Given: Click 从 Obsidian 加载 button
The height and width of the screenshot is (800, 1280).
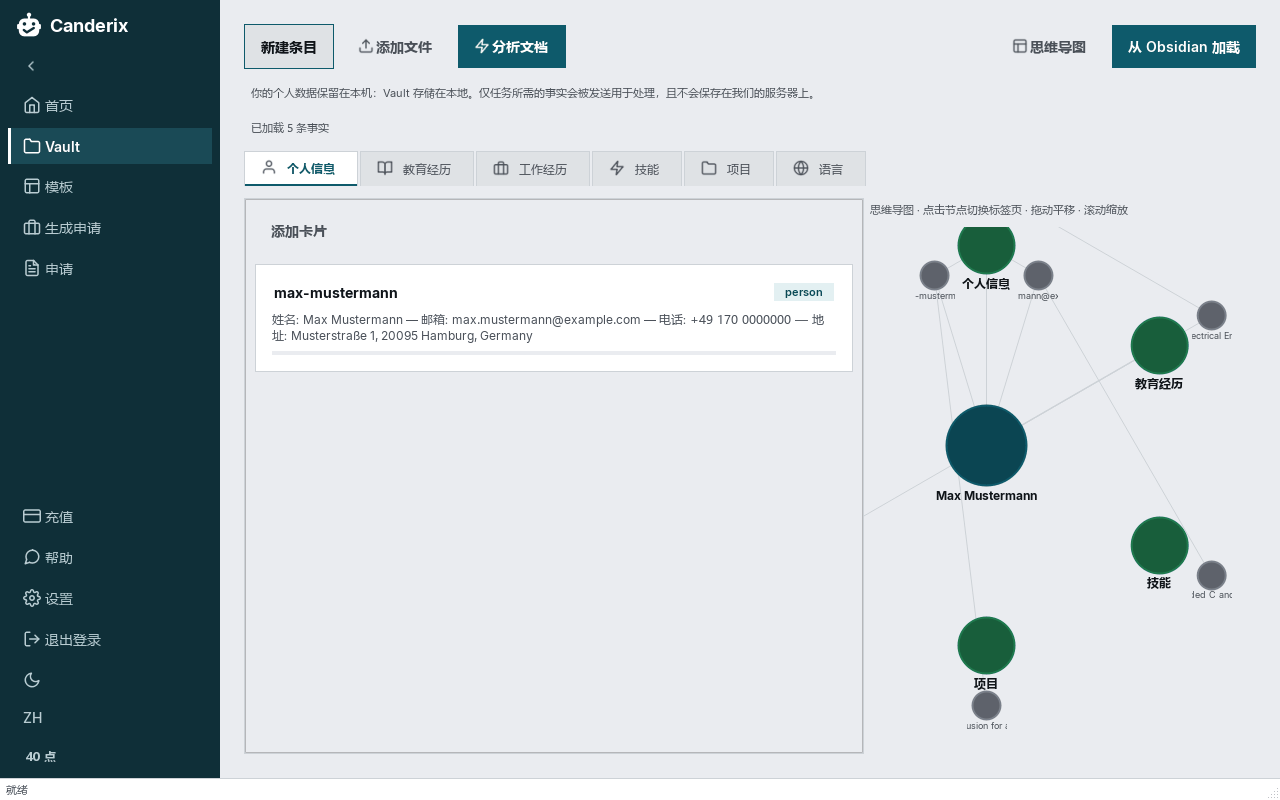Looking at the screenshot, I should (x=1184, y=47).
